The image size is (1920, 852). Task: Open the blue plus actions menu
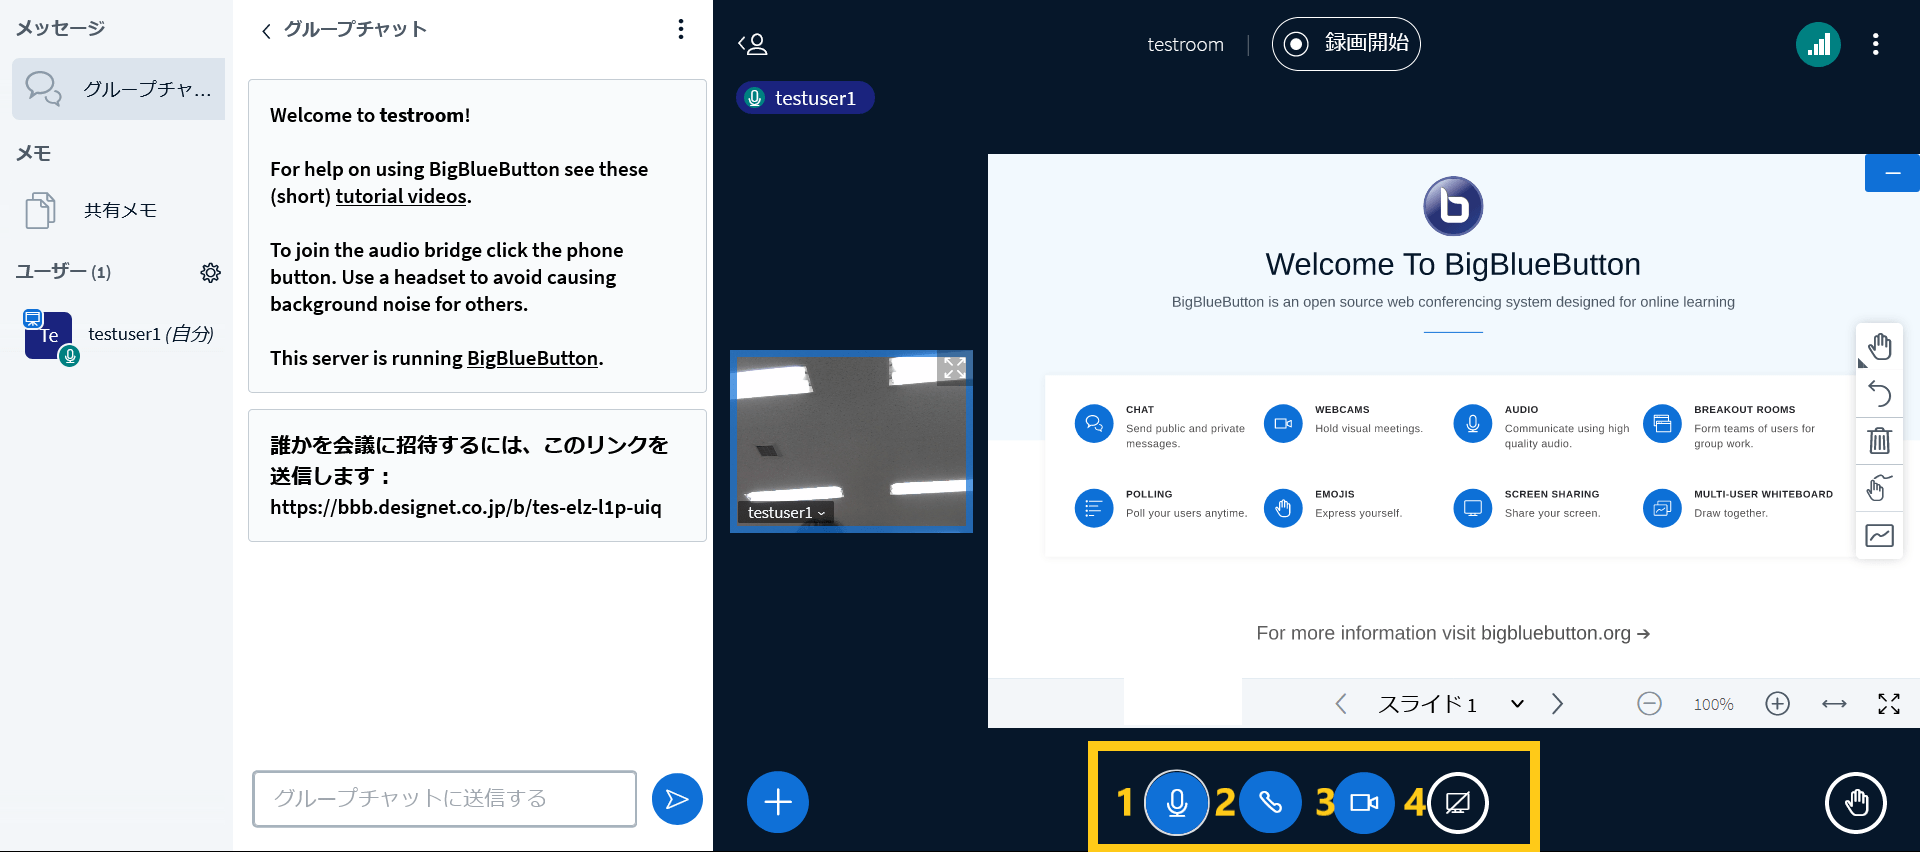click(x=778, y=802)
